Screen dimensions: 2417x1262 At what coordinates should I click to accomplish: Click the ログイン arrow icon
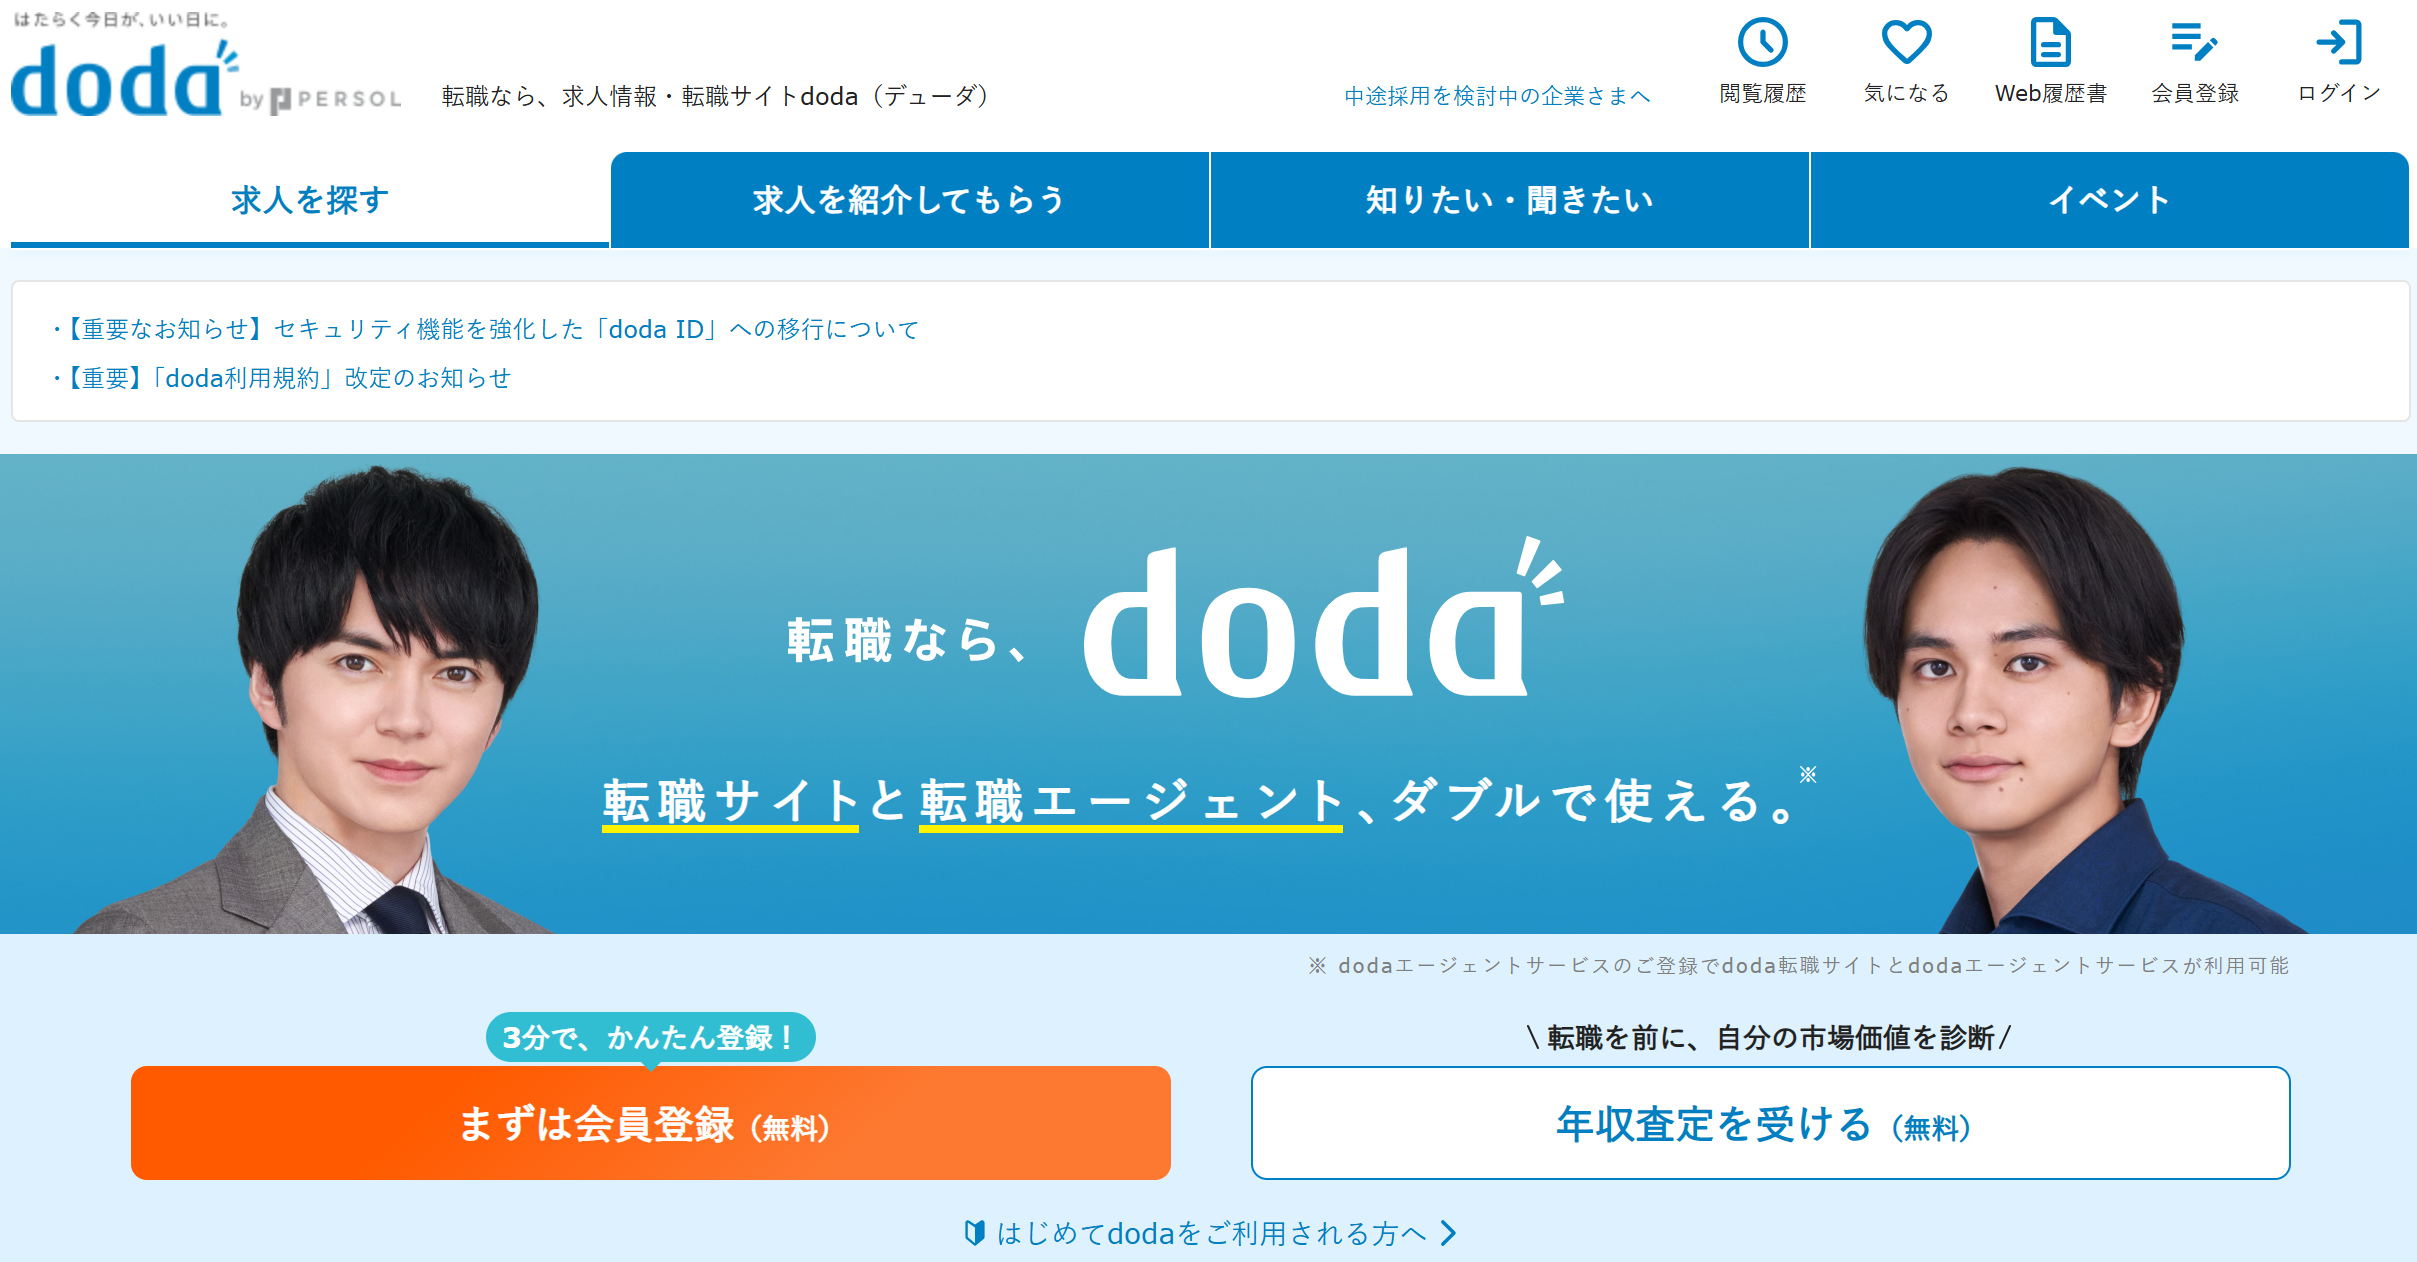pyautogui.click(x=2338, y=43)
